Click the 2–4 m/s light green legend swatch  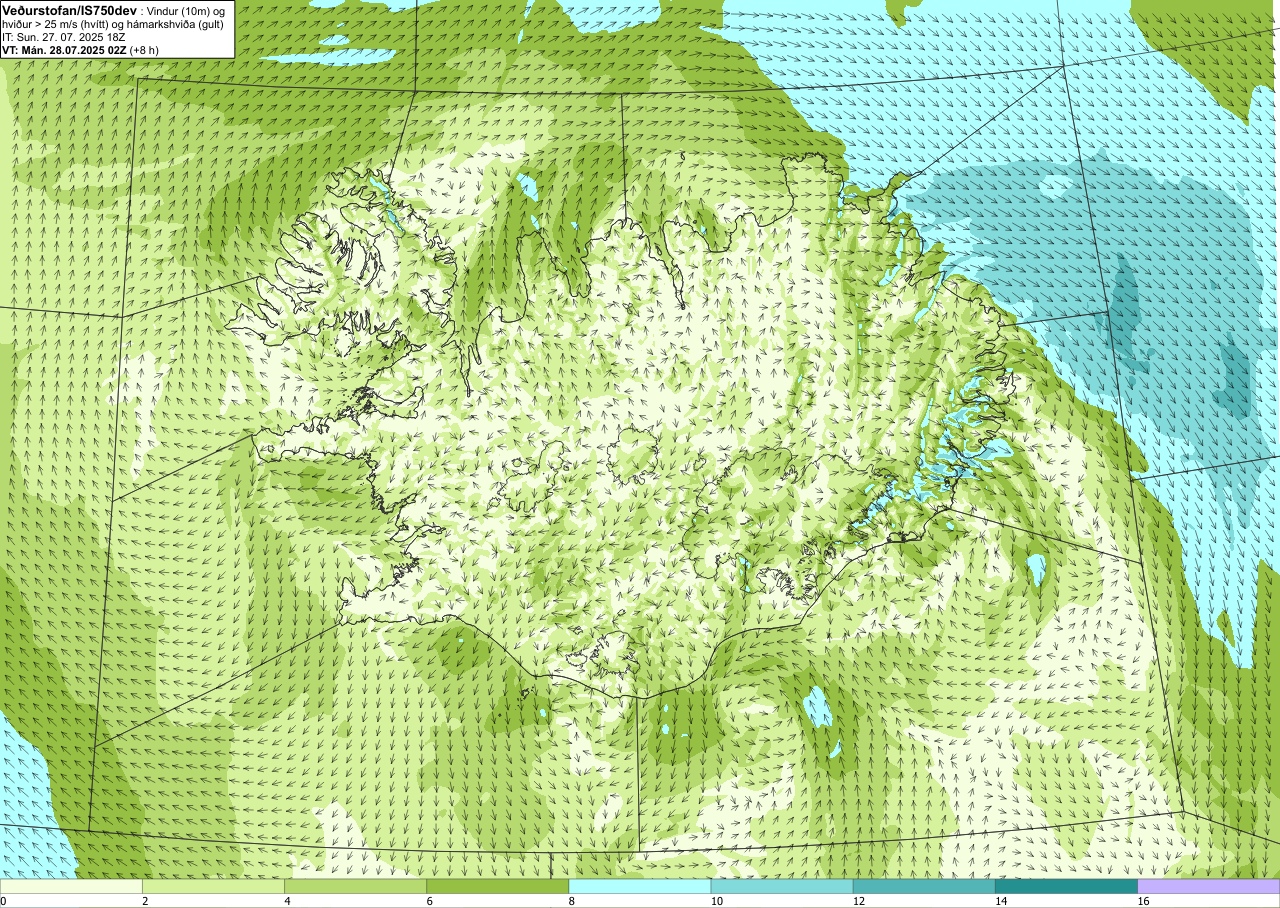pyautogui.click(x=213, y=886)
